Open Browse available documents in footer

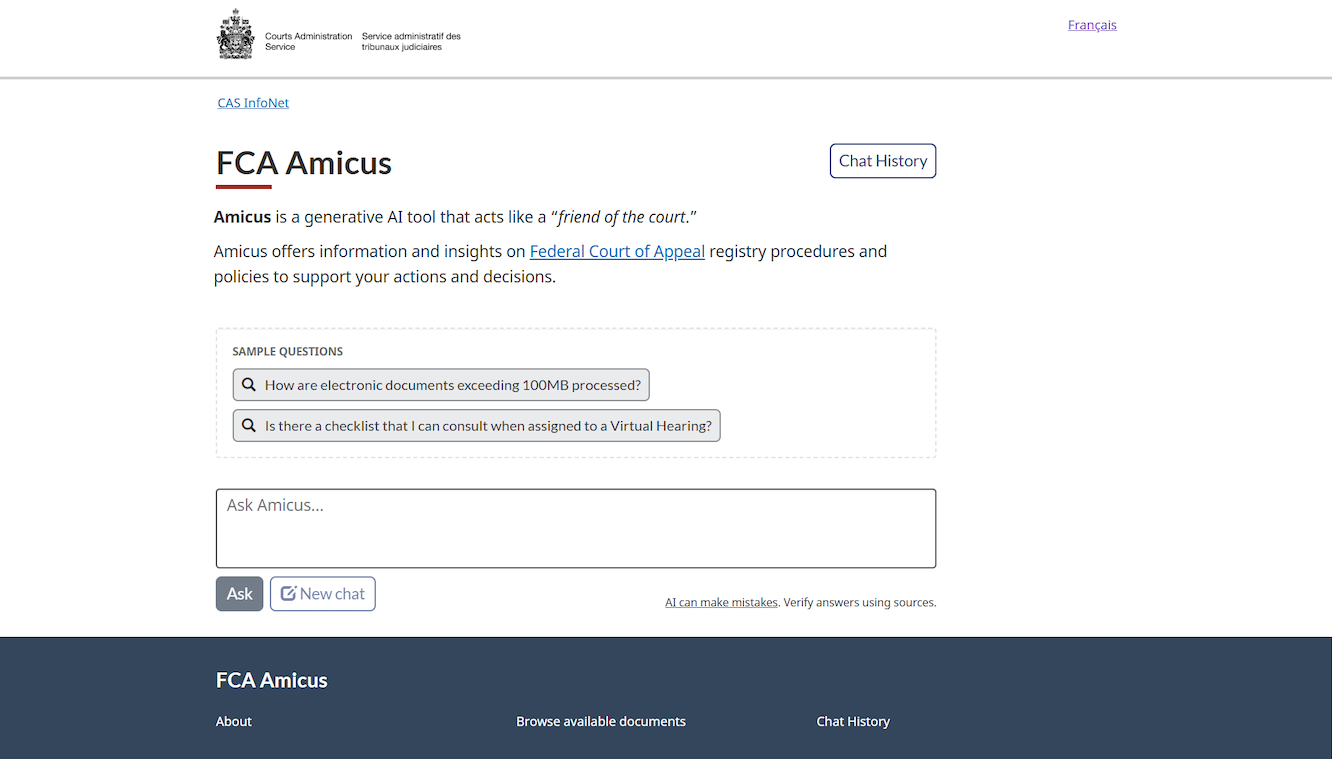click(x=600, y=722)
